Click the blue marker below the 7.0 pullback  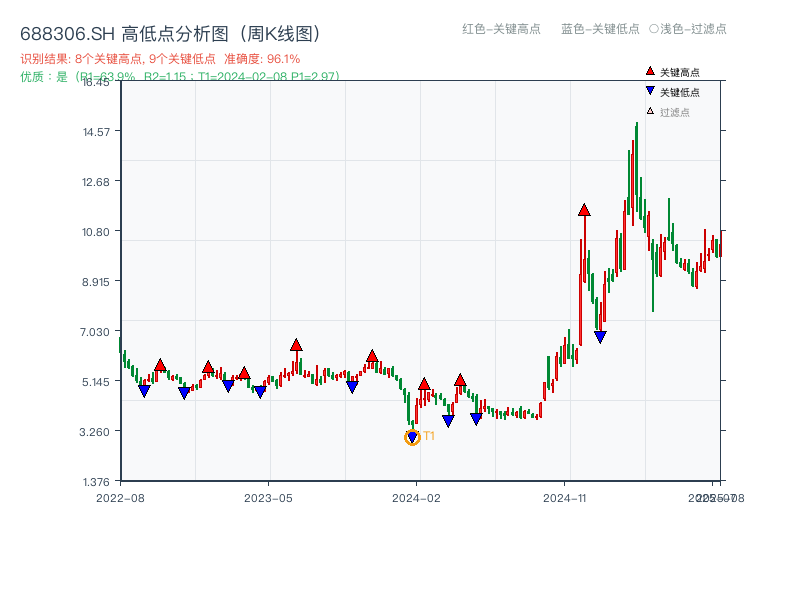point(600,336)
